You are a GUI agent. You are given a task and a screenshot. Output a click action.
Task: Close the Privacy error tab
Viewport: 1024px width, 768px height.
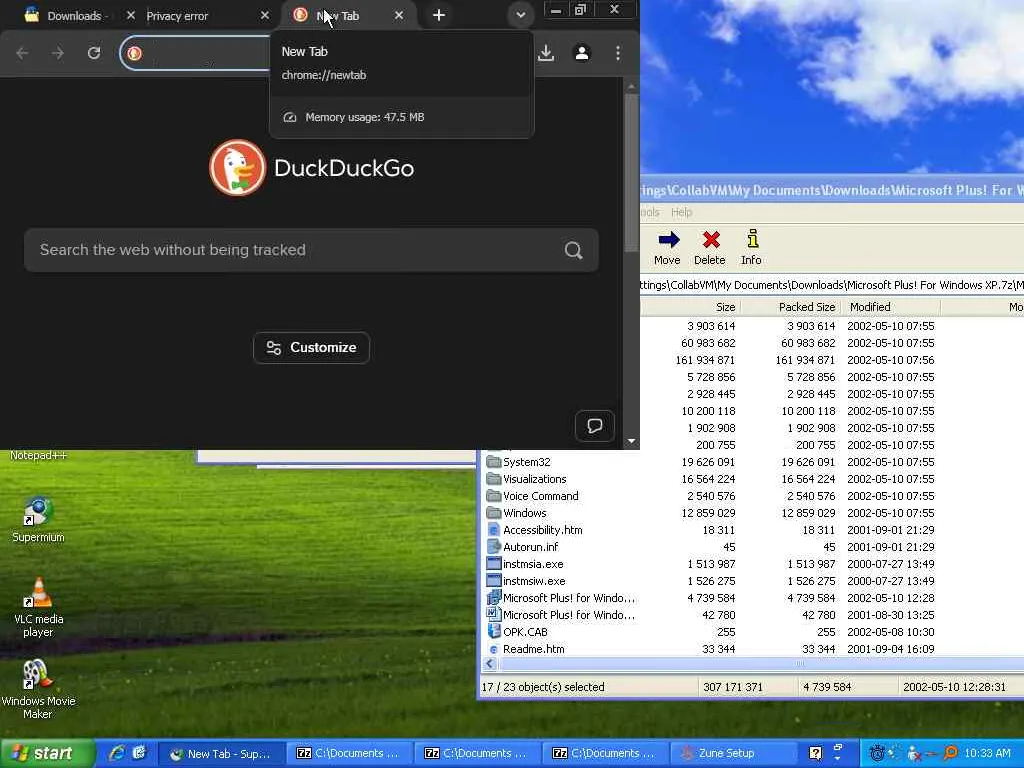coord(264,15)
